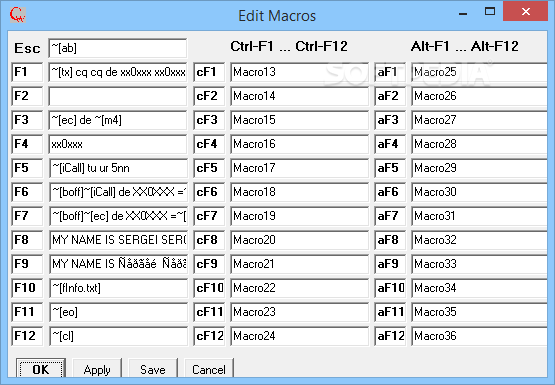Screen dimensions: 555x385
Task: Select the Macro33 field for aF9
Action: (x=479, y=264)
